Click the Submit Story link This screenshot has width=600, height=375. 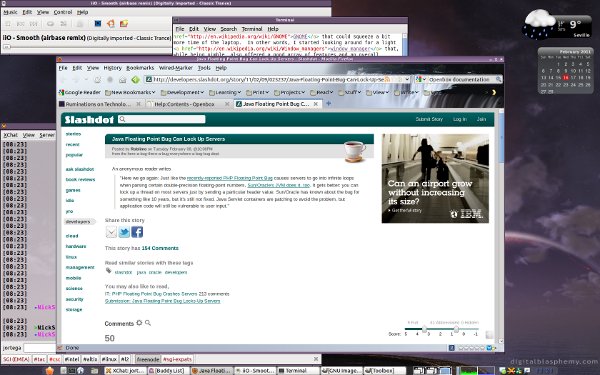tap(429, 119)
